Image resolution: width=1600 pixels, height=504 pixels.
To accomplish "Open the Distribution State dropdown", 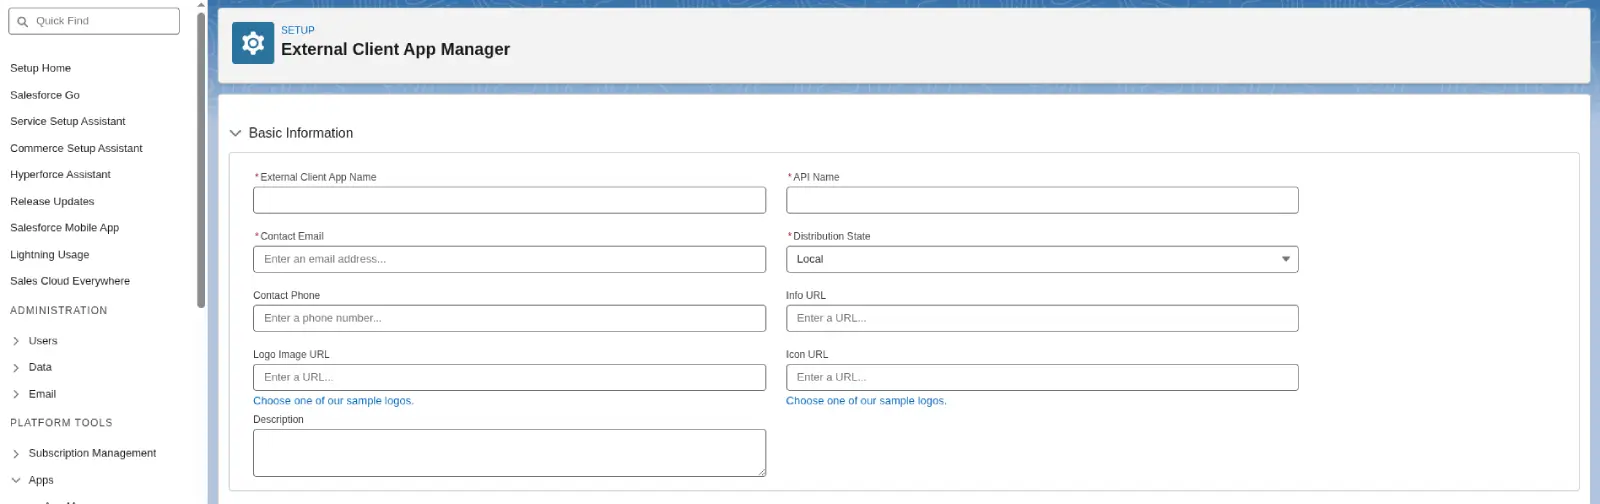I will [1042, 259].
